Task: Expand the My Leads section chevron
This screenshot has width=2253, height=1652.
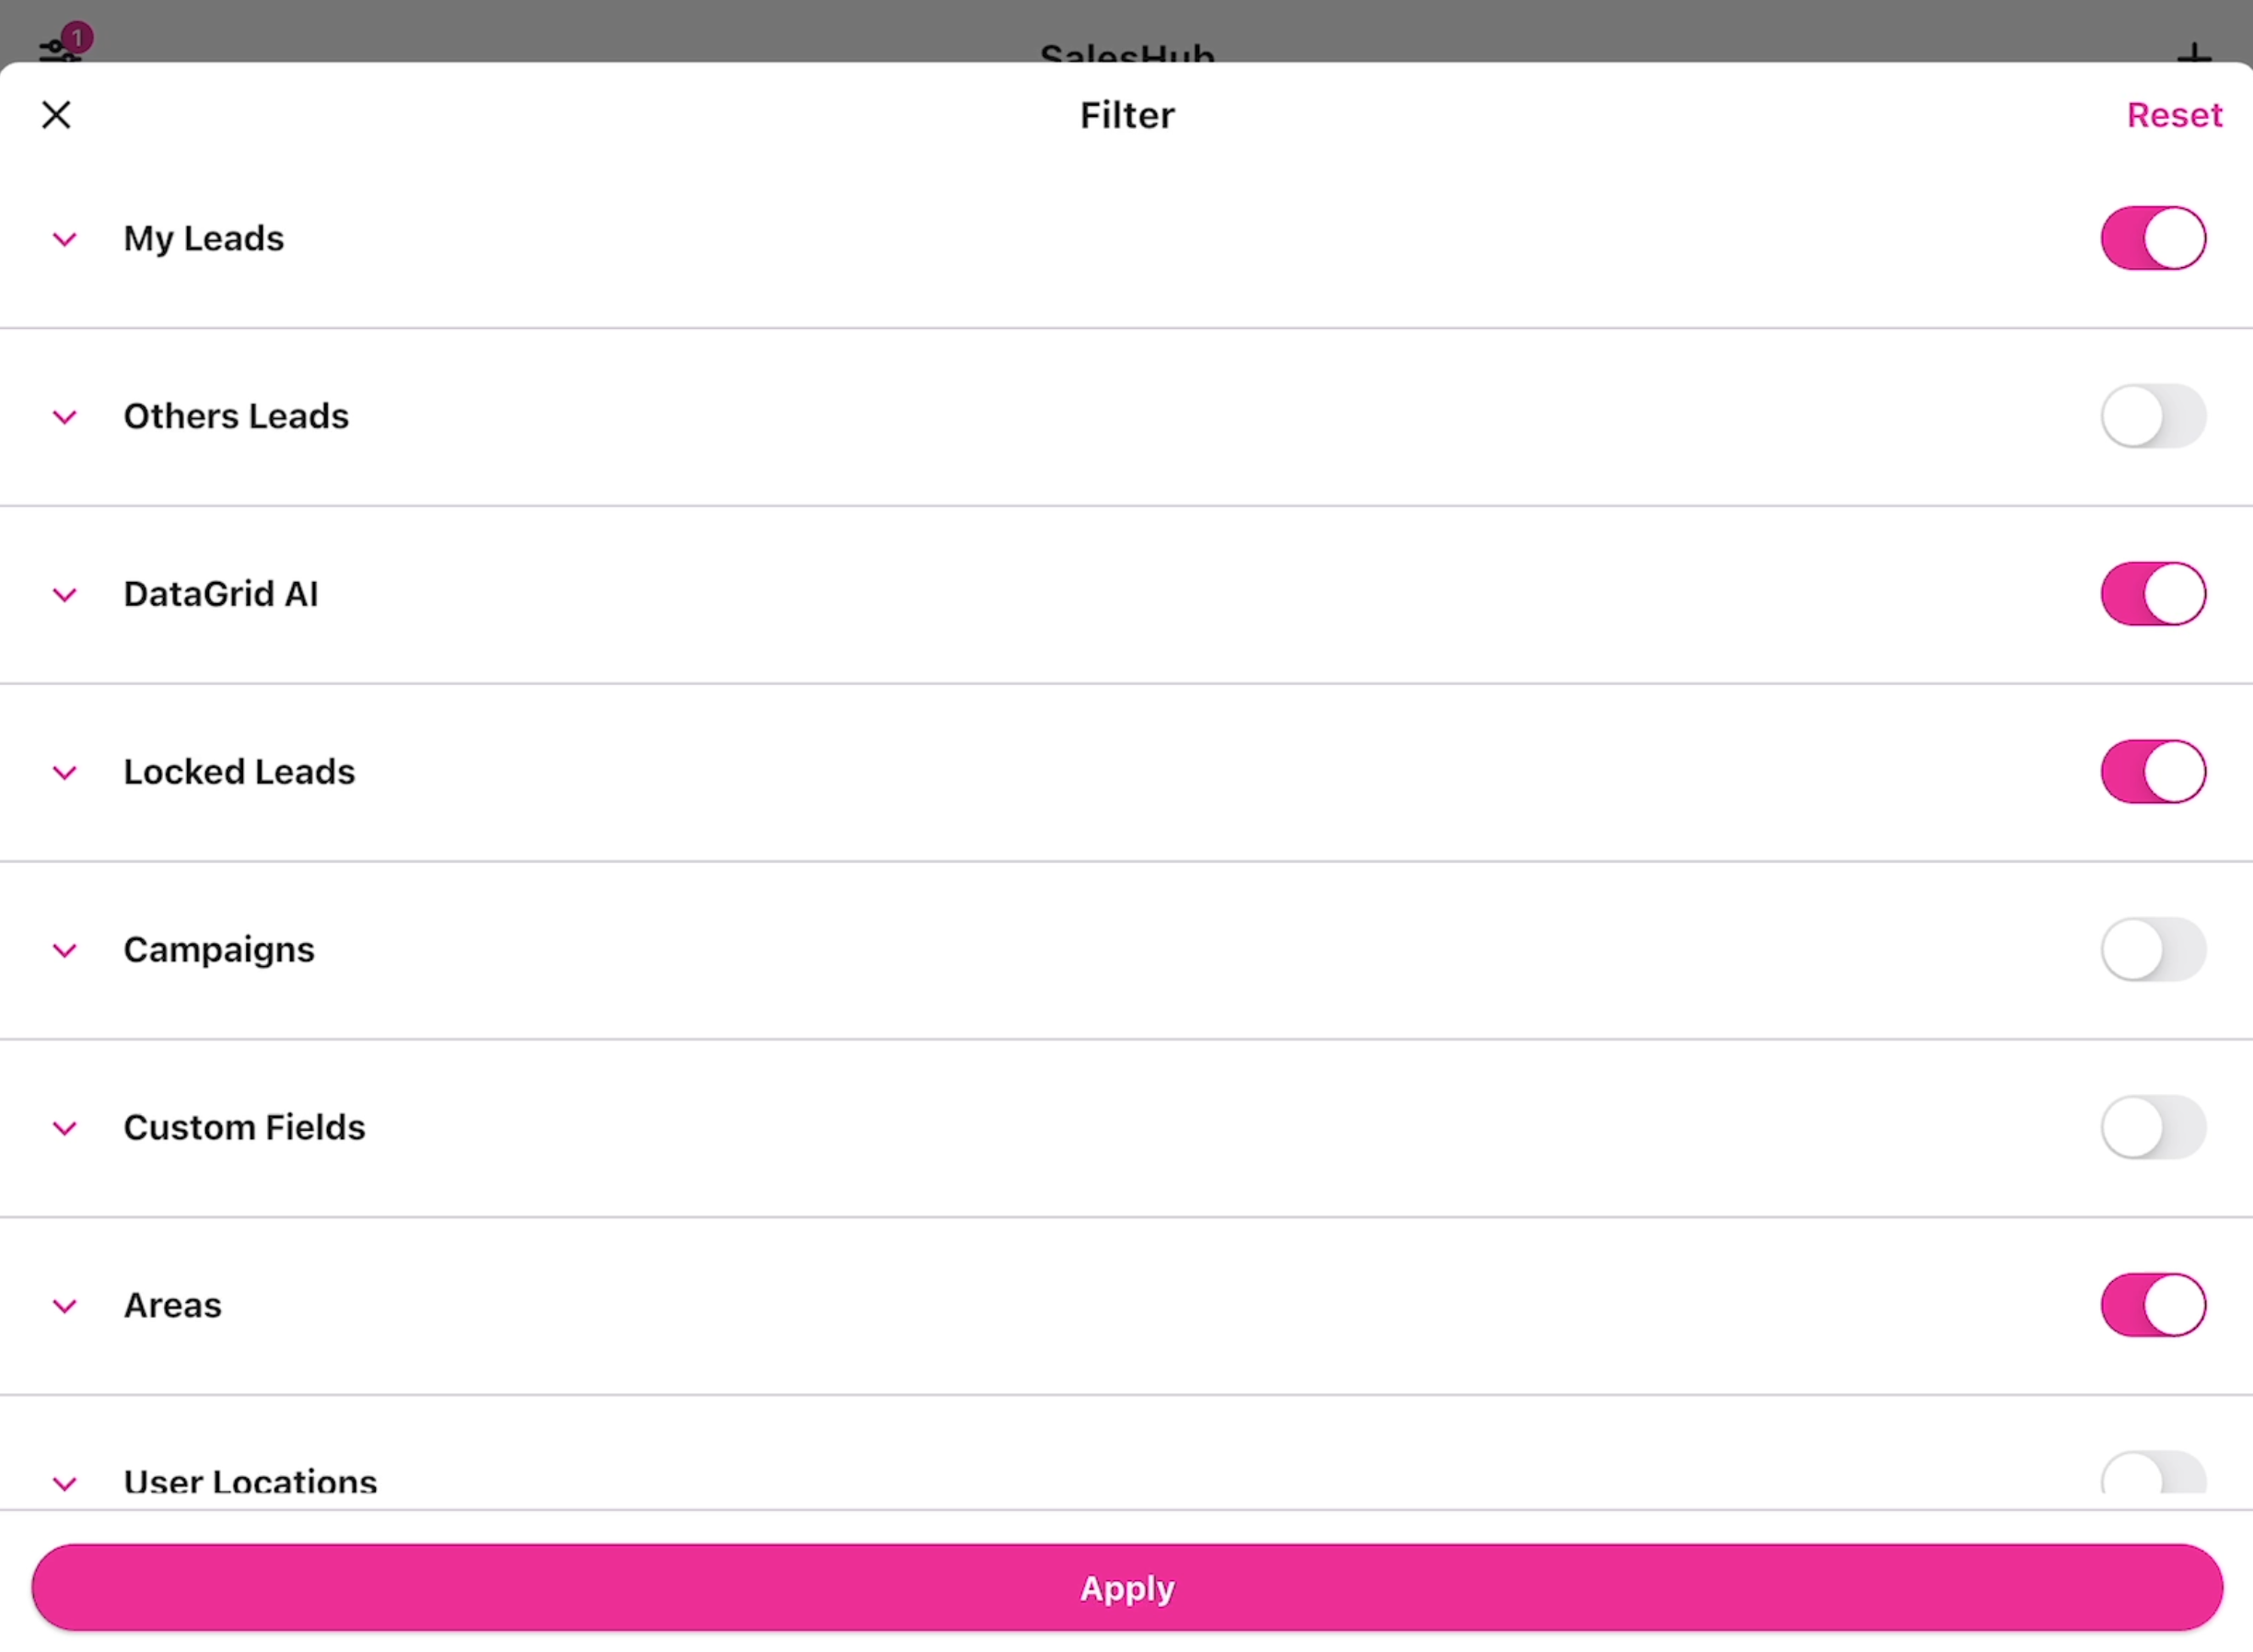Action: pos(65,240)
